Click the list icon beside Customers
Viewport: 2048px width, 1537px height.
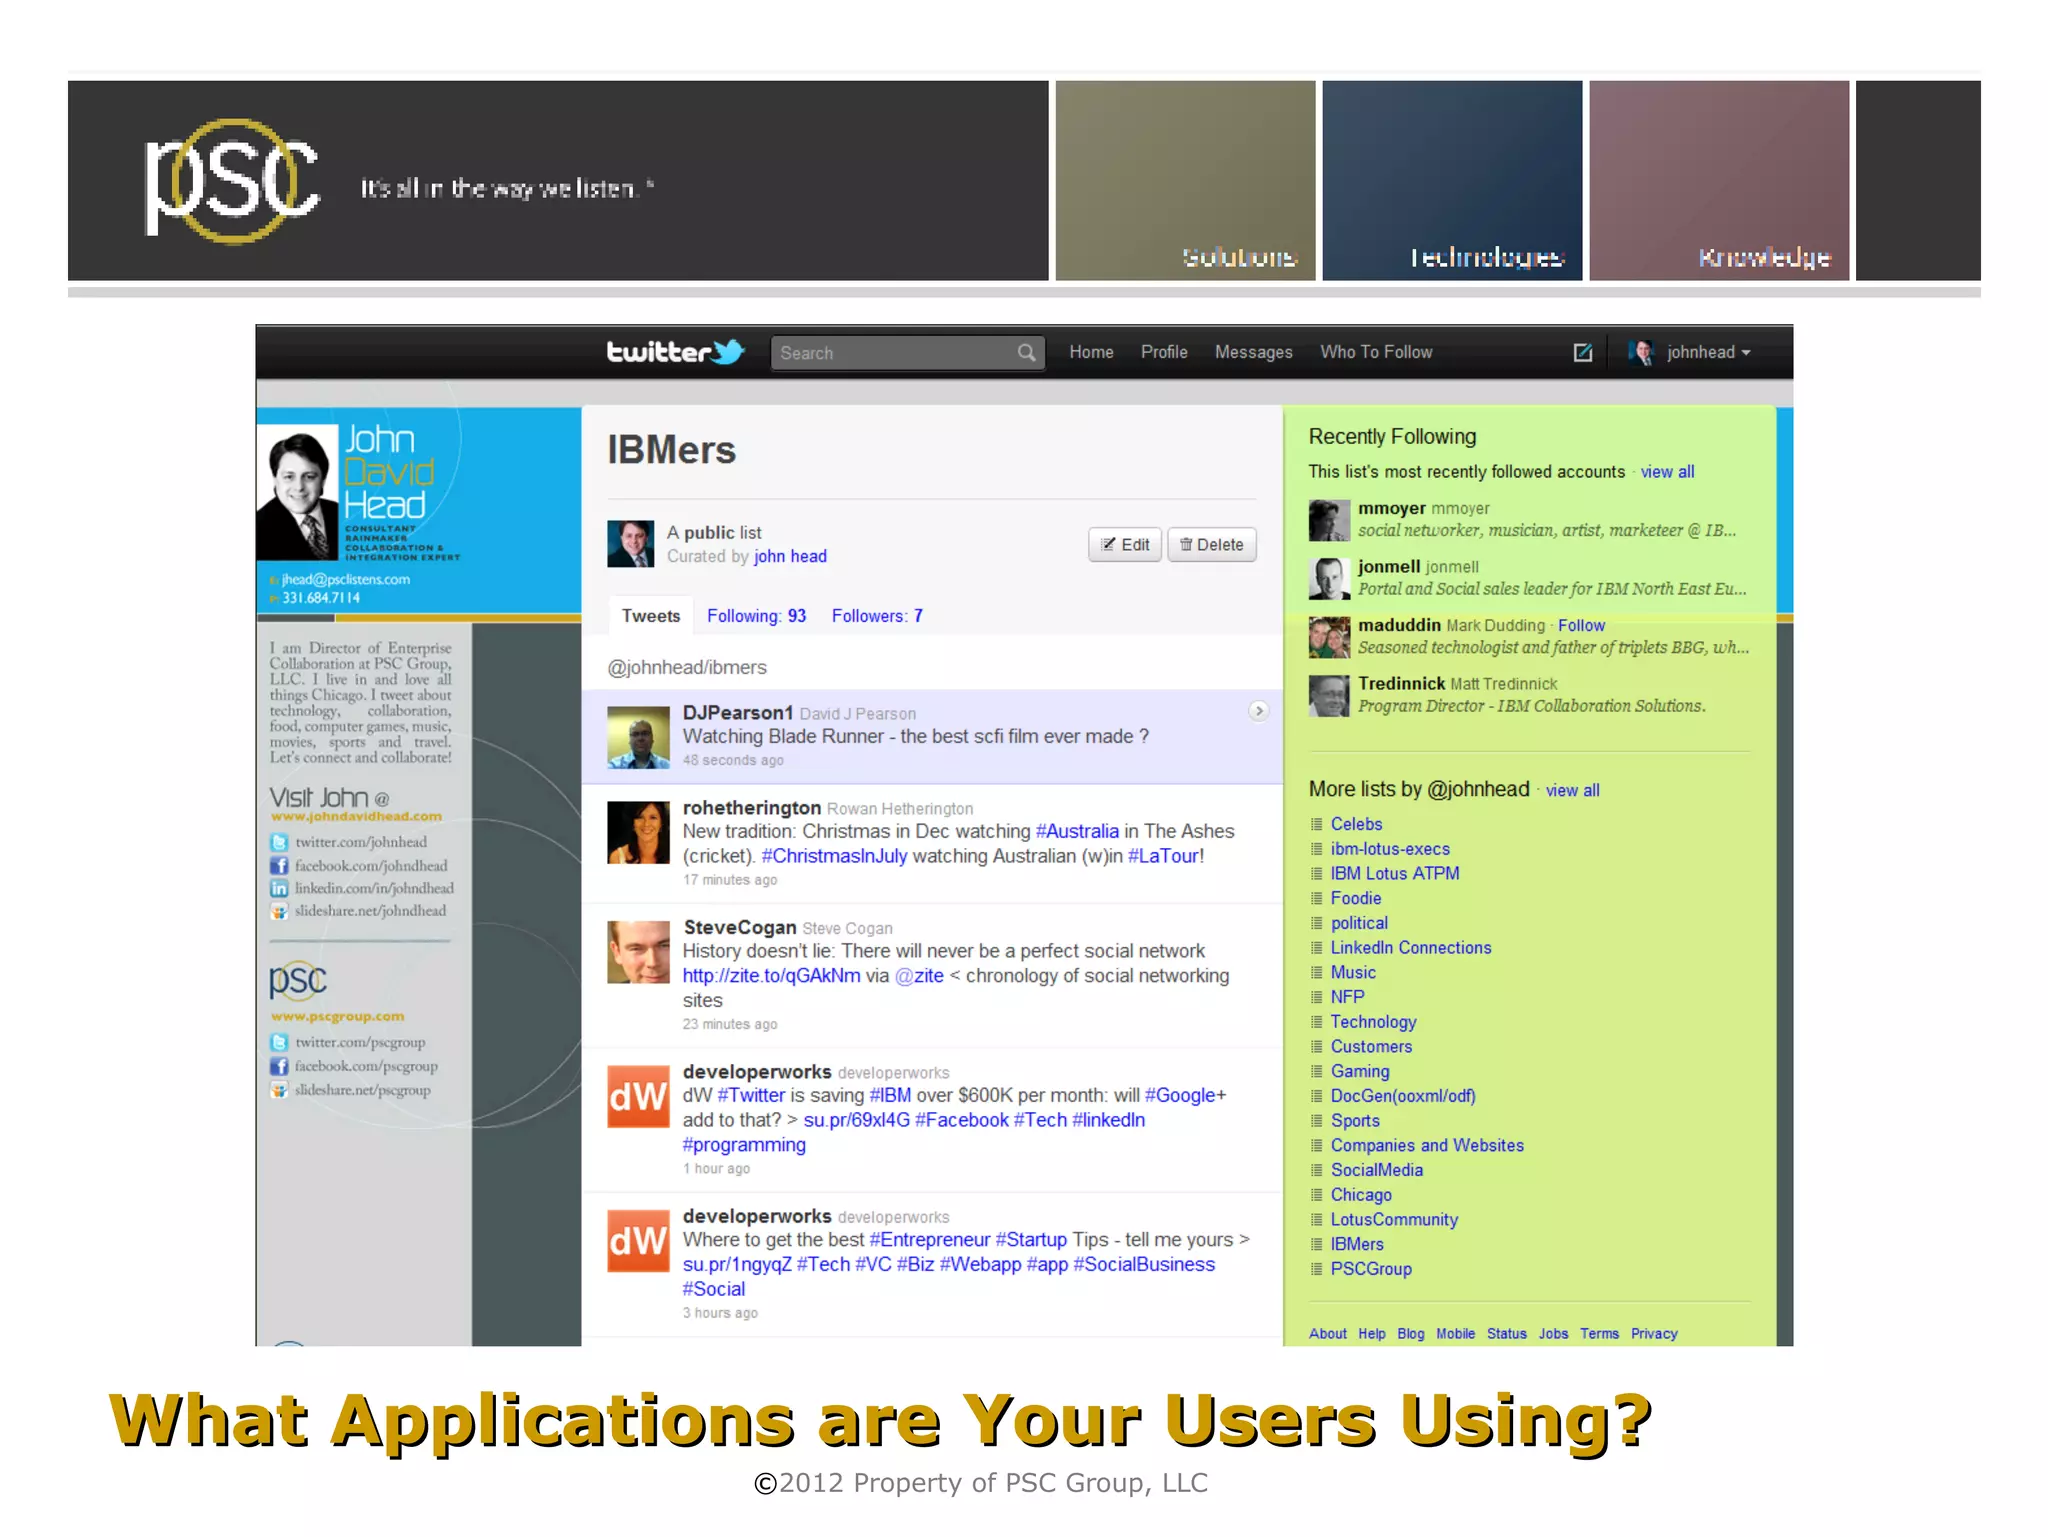(x=1316, y=1046)
